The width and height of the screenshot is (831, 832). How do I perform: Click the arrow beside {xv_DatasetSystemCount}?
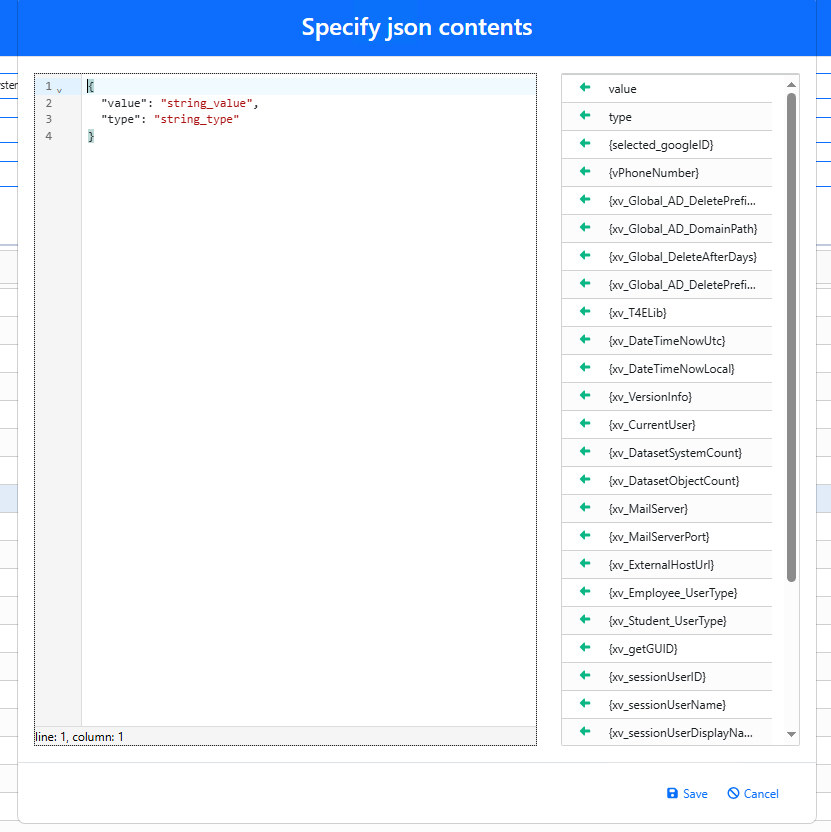click(585, 452)
